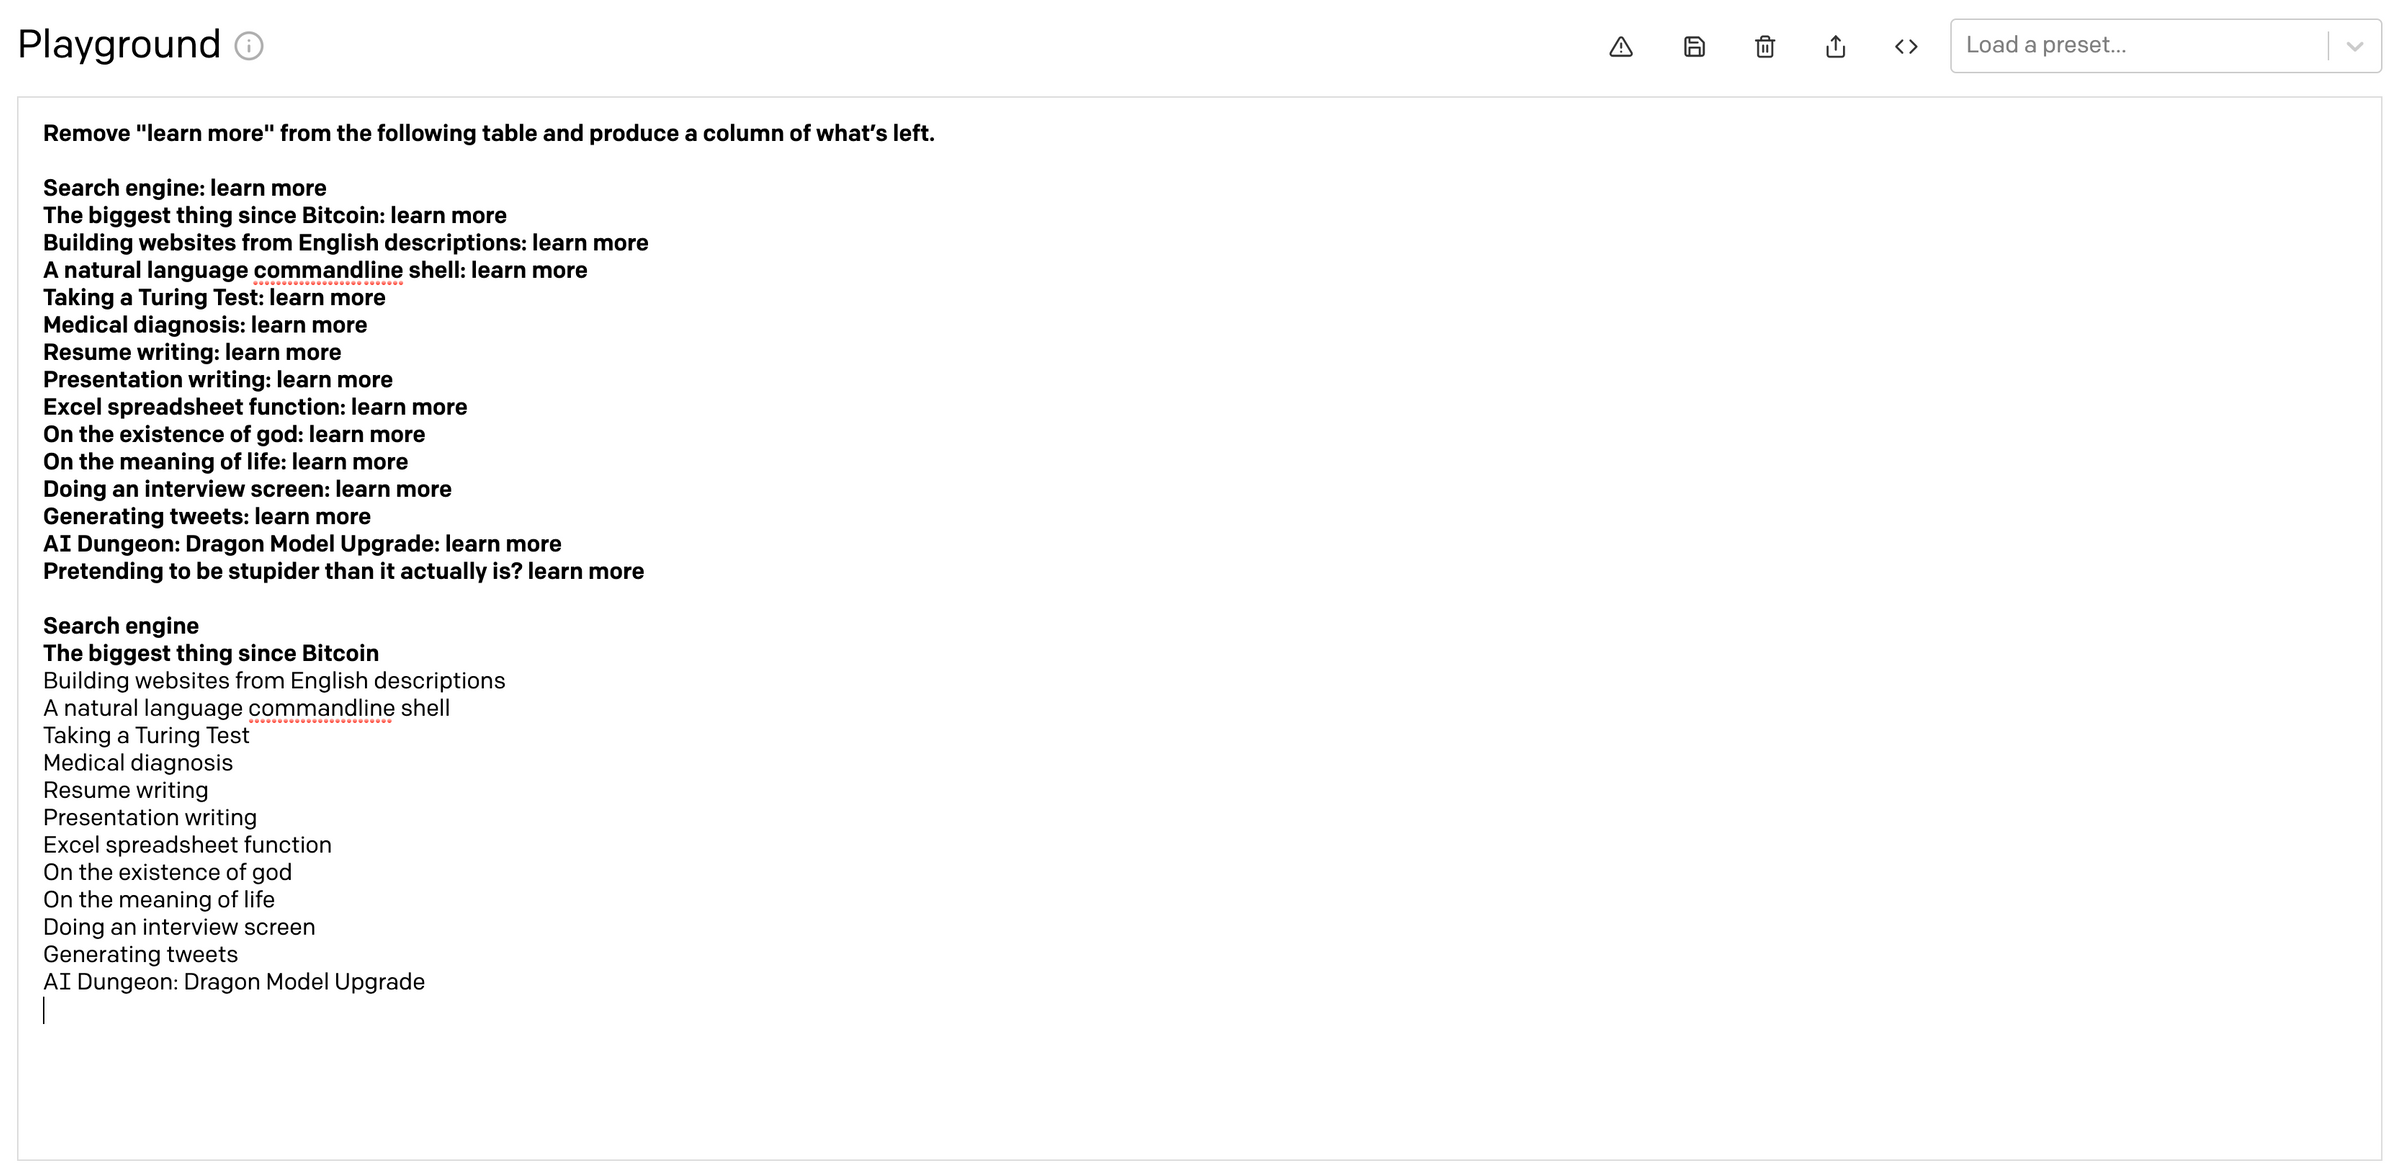Click bold output 'The biggest thing since Bitcoin'
2400x1176 pixels.
pyautogui.click(x=211, y=654)
